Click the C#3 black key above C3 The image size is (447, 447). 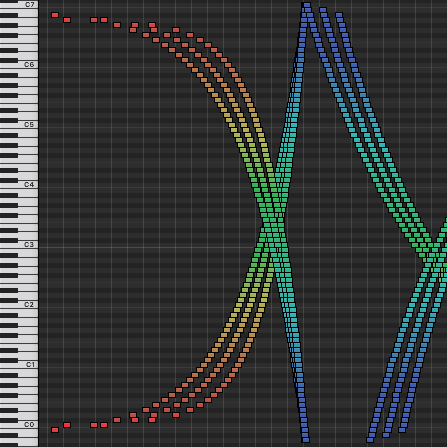[9, 240]
